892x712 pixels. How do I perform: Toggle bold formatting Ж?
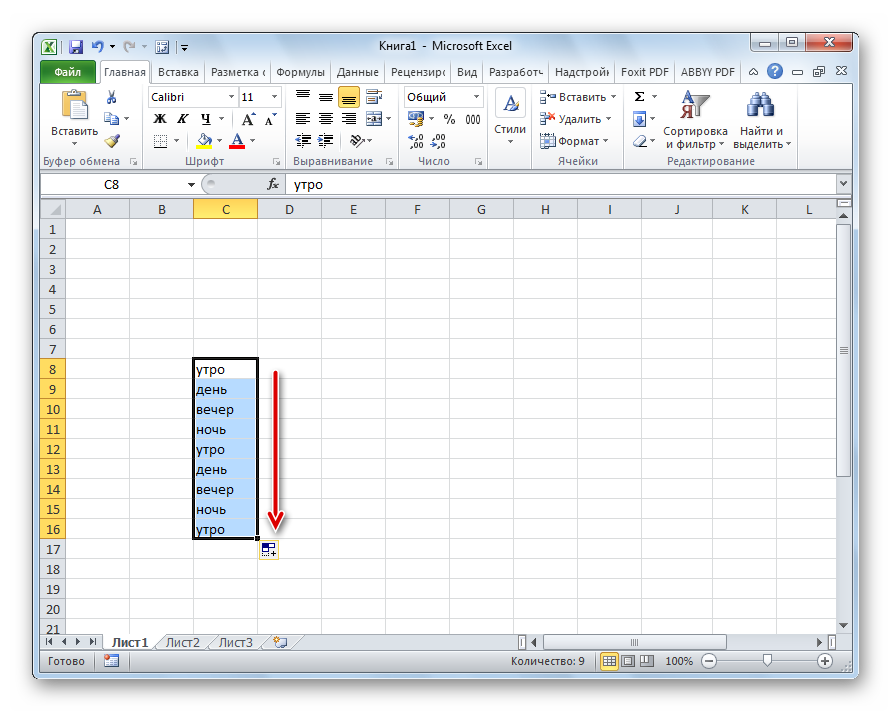[x=159, y=119]
